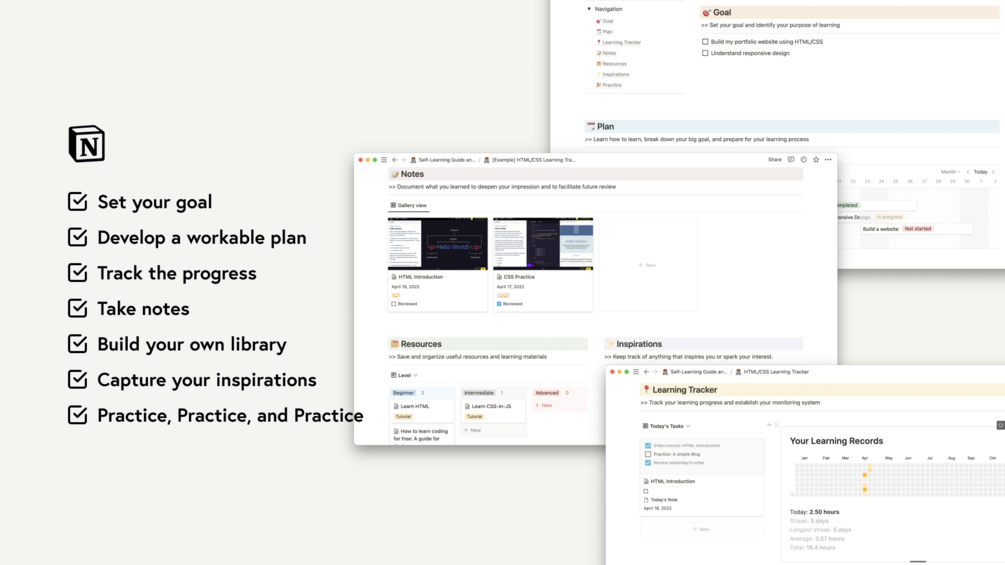The width and height of the screenshot is (1005, 565).
Task: Open the CSS Practice gallery thumbnail
Action: (x=543, y=243)
